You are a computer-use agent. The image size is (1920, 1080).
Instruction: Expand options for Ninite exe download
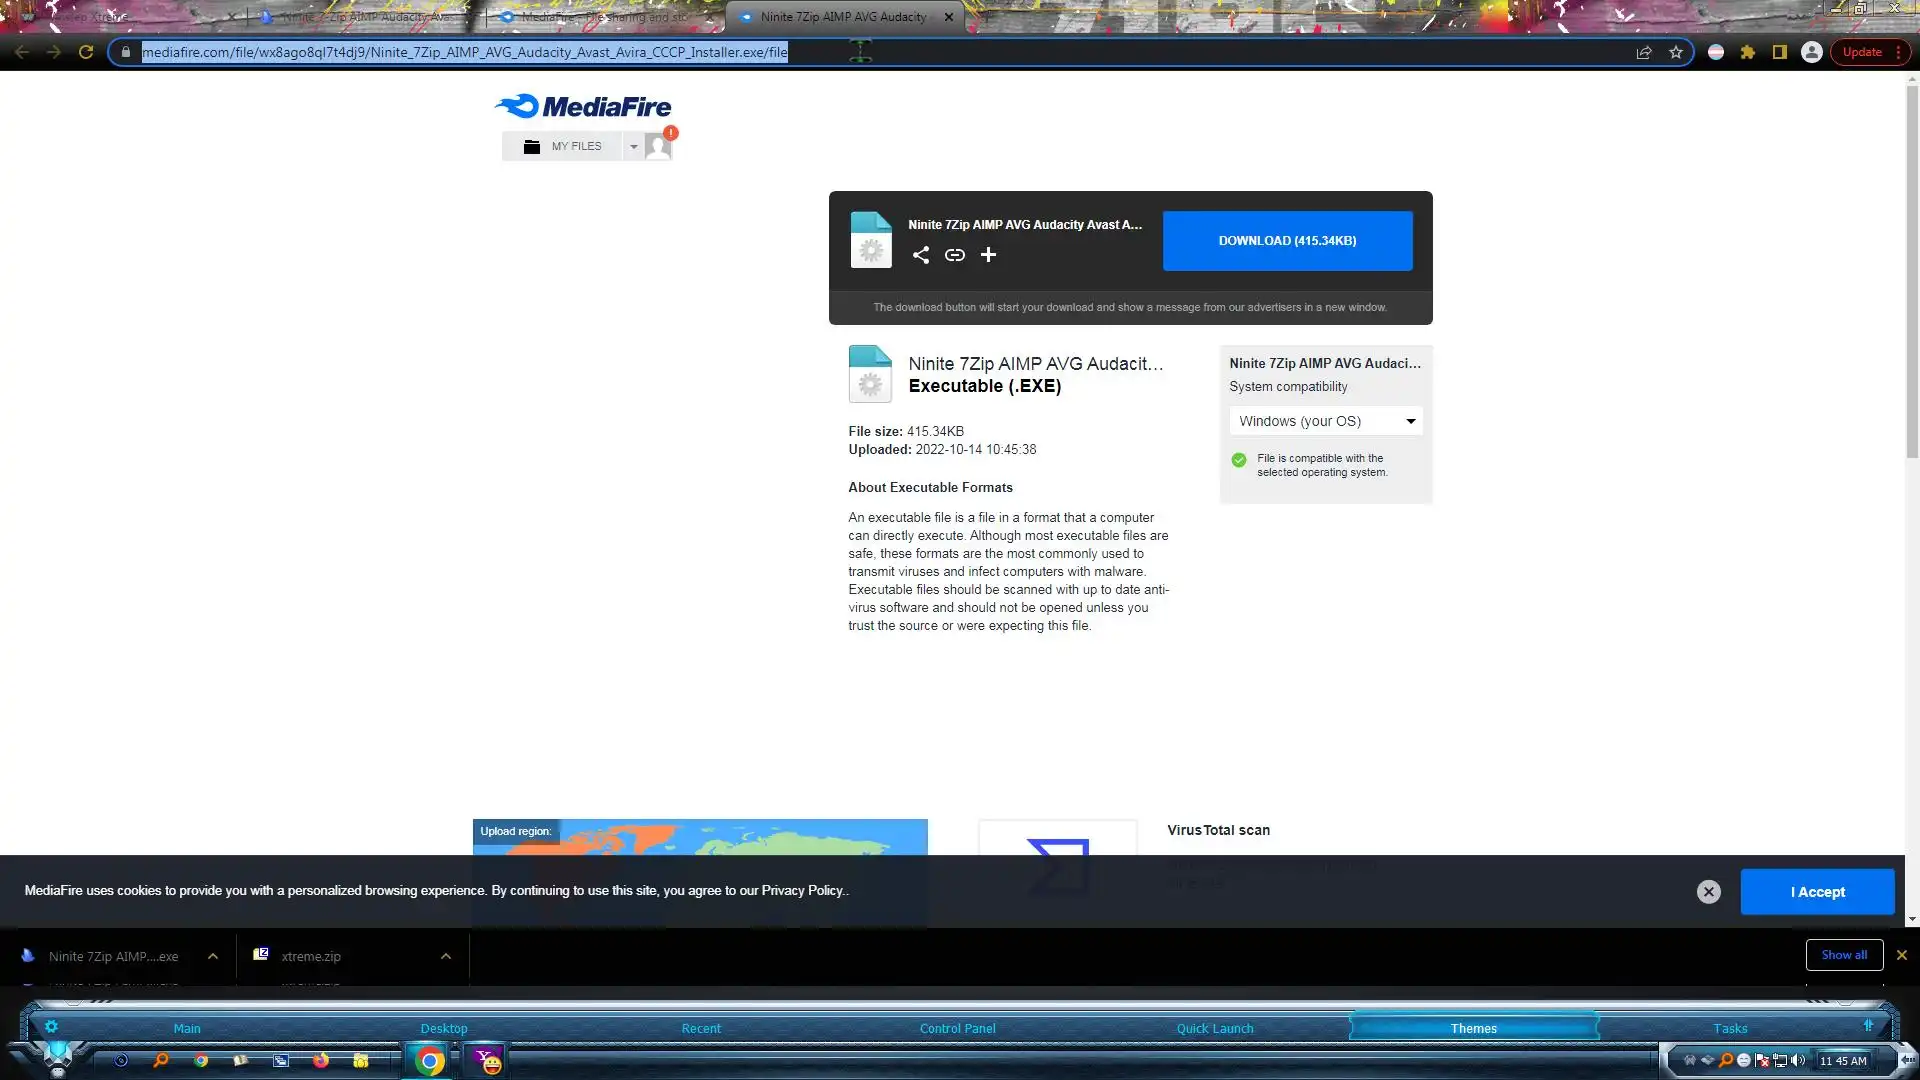[x=213, y=956]
